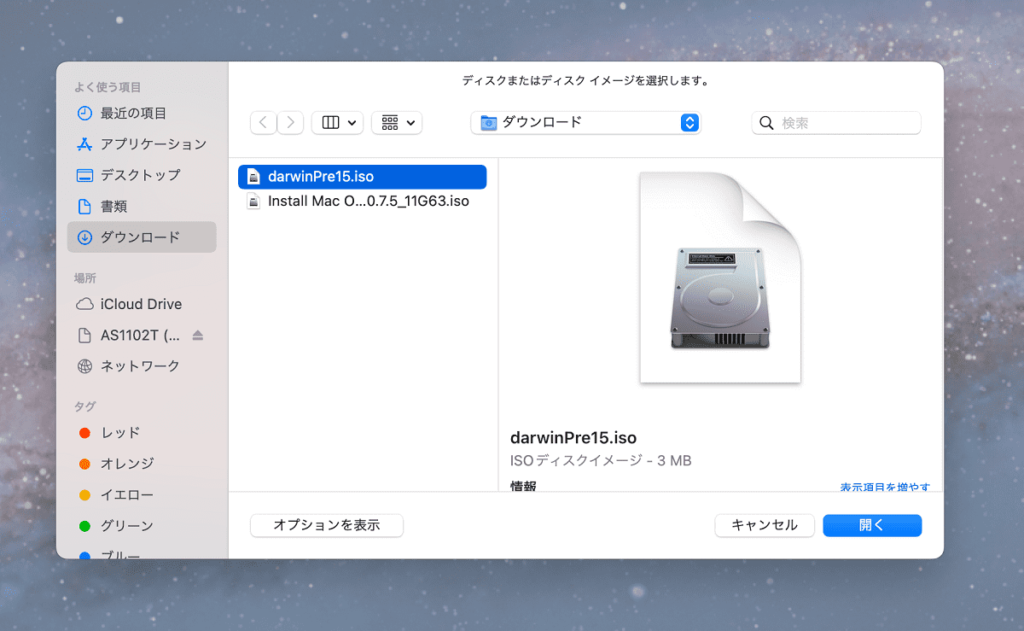The height and width of the screenshot is (631, 1024).
Task: Click the desktop icon beside デスクトップ
Action: tap(85, 175)
